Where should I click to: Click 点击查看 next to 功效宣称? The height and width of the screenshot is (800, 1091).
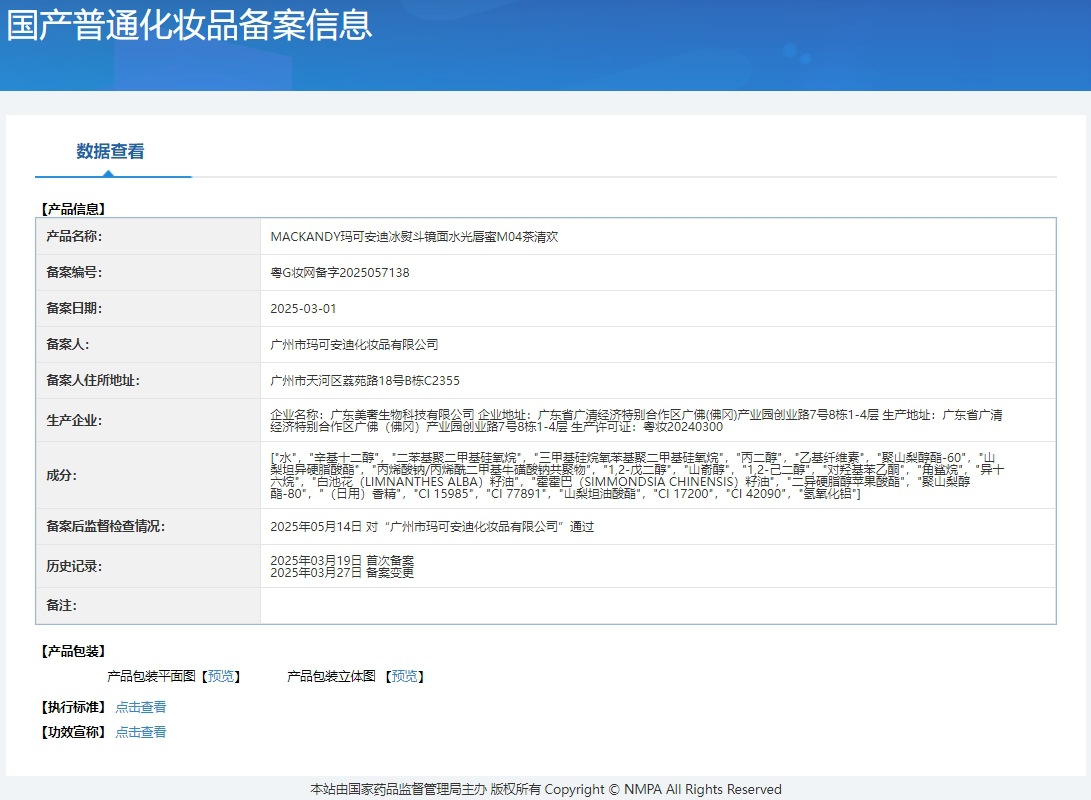(x=141, y=732)
